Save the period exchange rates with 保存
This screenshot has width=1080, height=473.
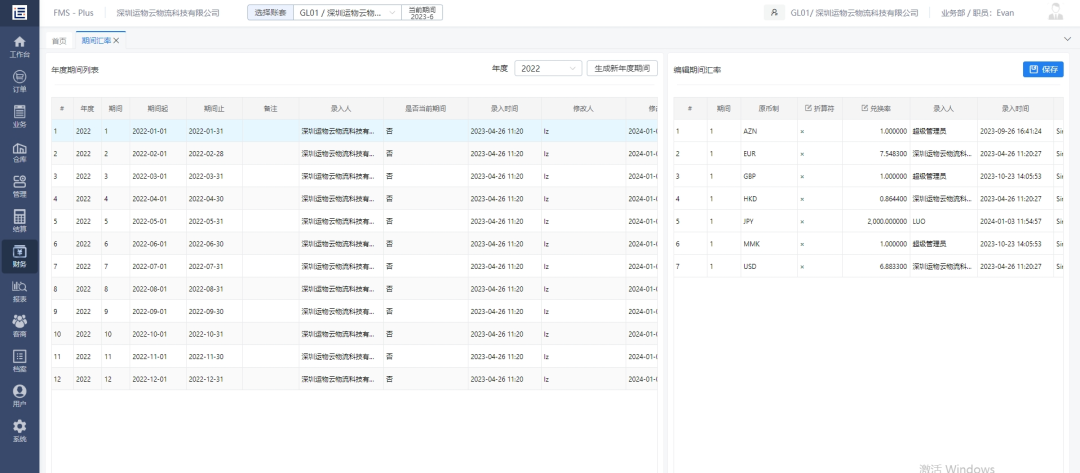[x=1043, y=69]
